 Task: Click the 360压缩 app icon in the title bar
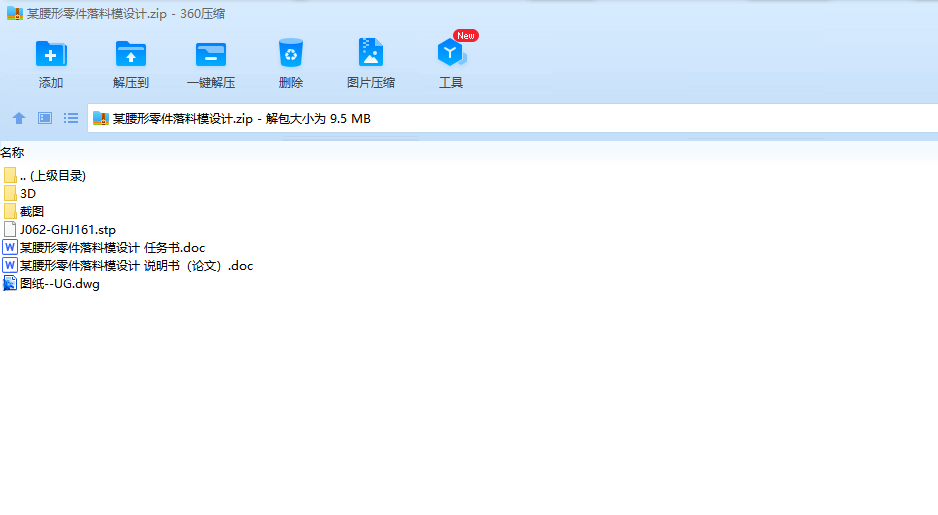pos(14,13)
